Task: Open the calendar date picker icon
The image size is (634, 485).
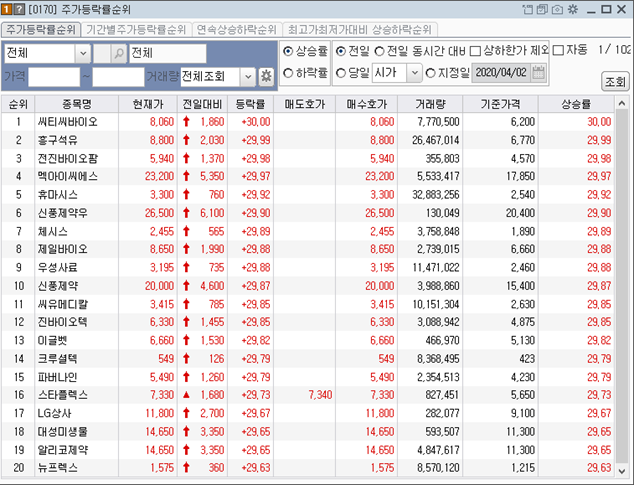Action: 538,73
